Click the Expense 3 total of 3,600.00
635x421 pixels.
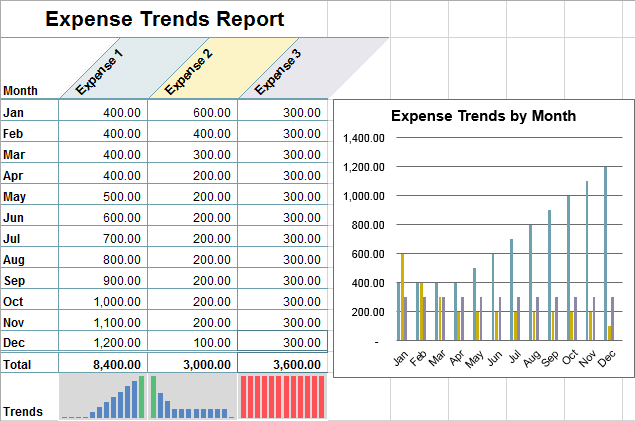coord(283,365)
